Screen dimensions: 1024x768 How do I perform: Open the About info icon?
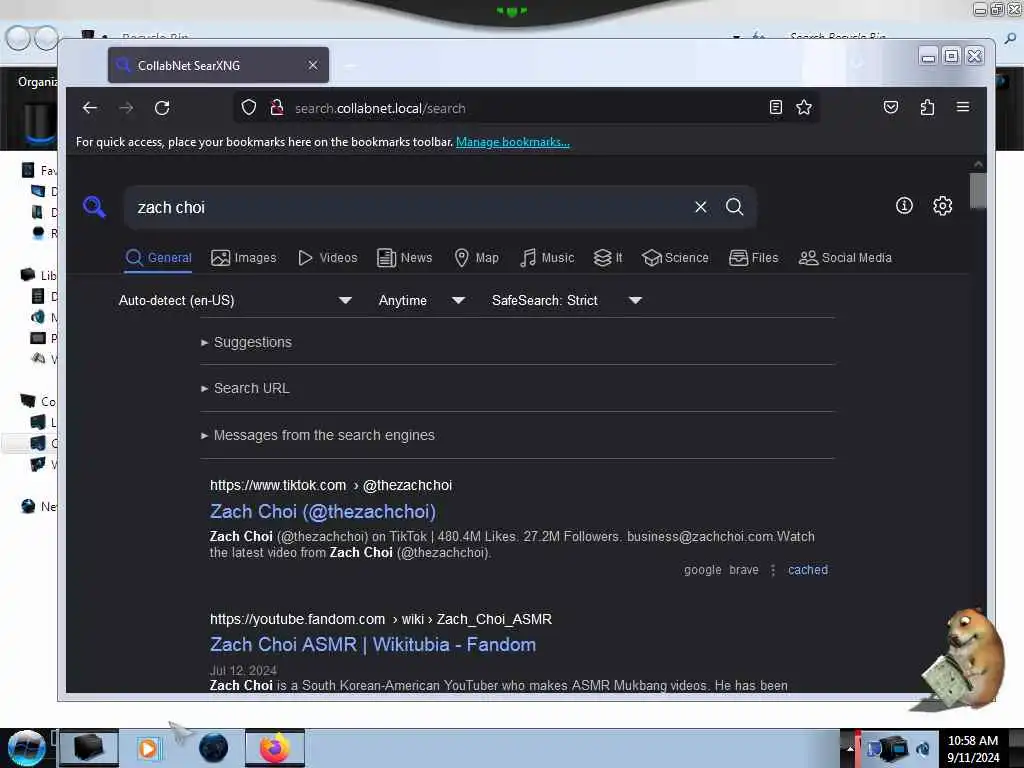coord(904,206)
